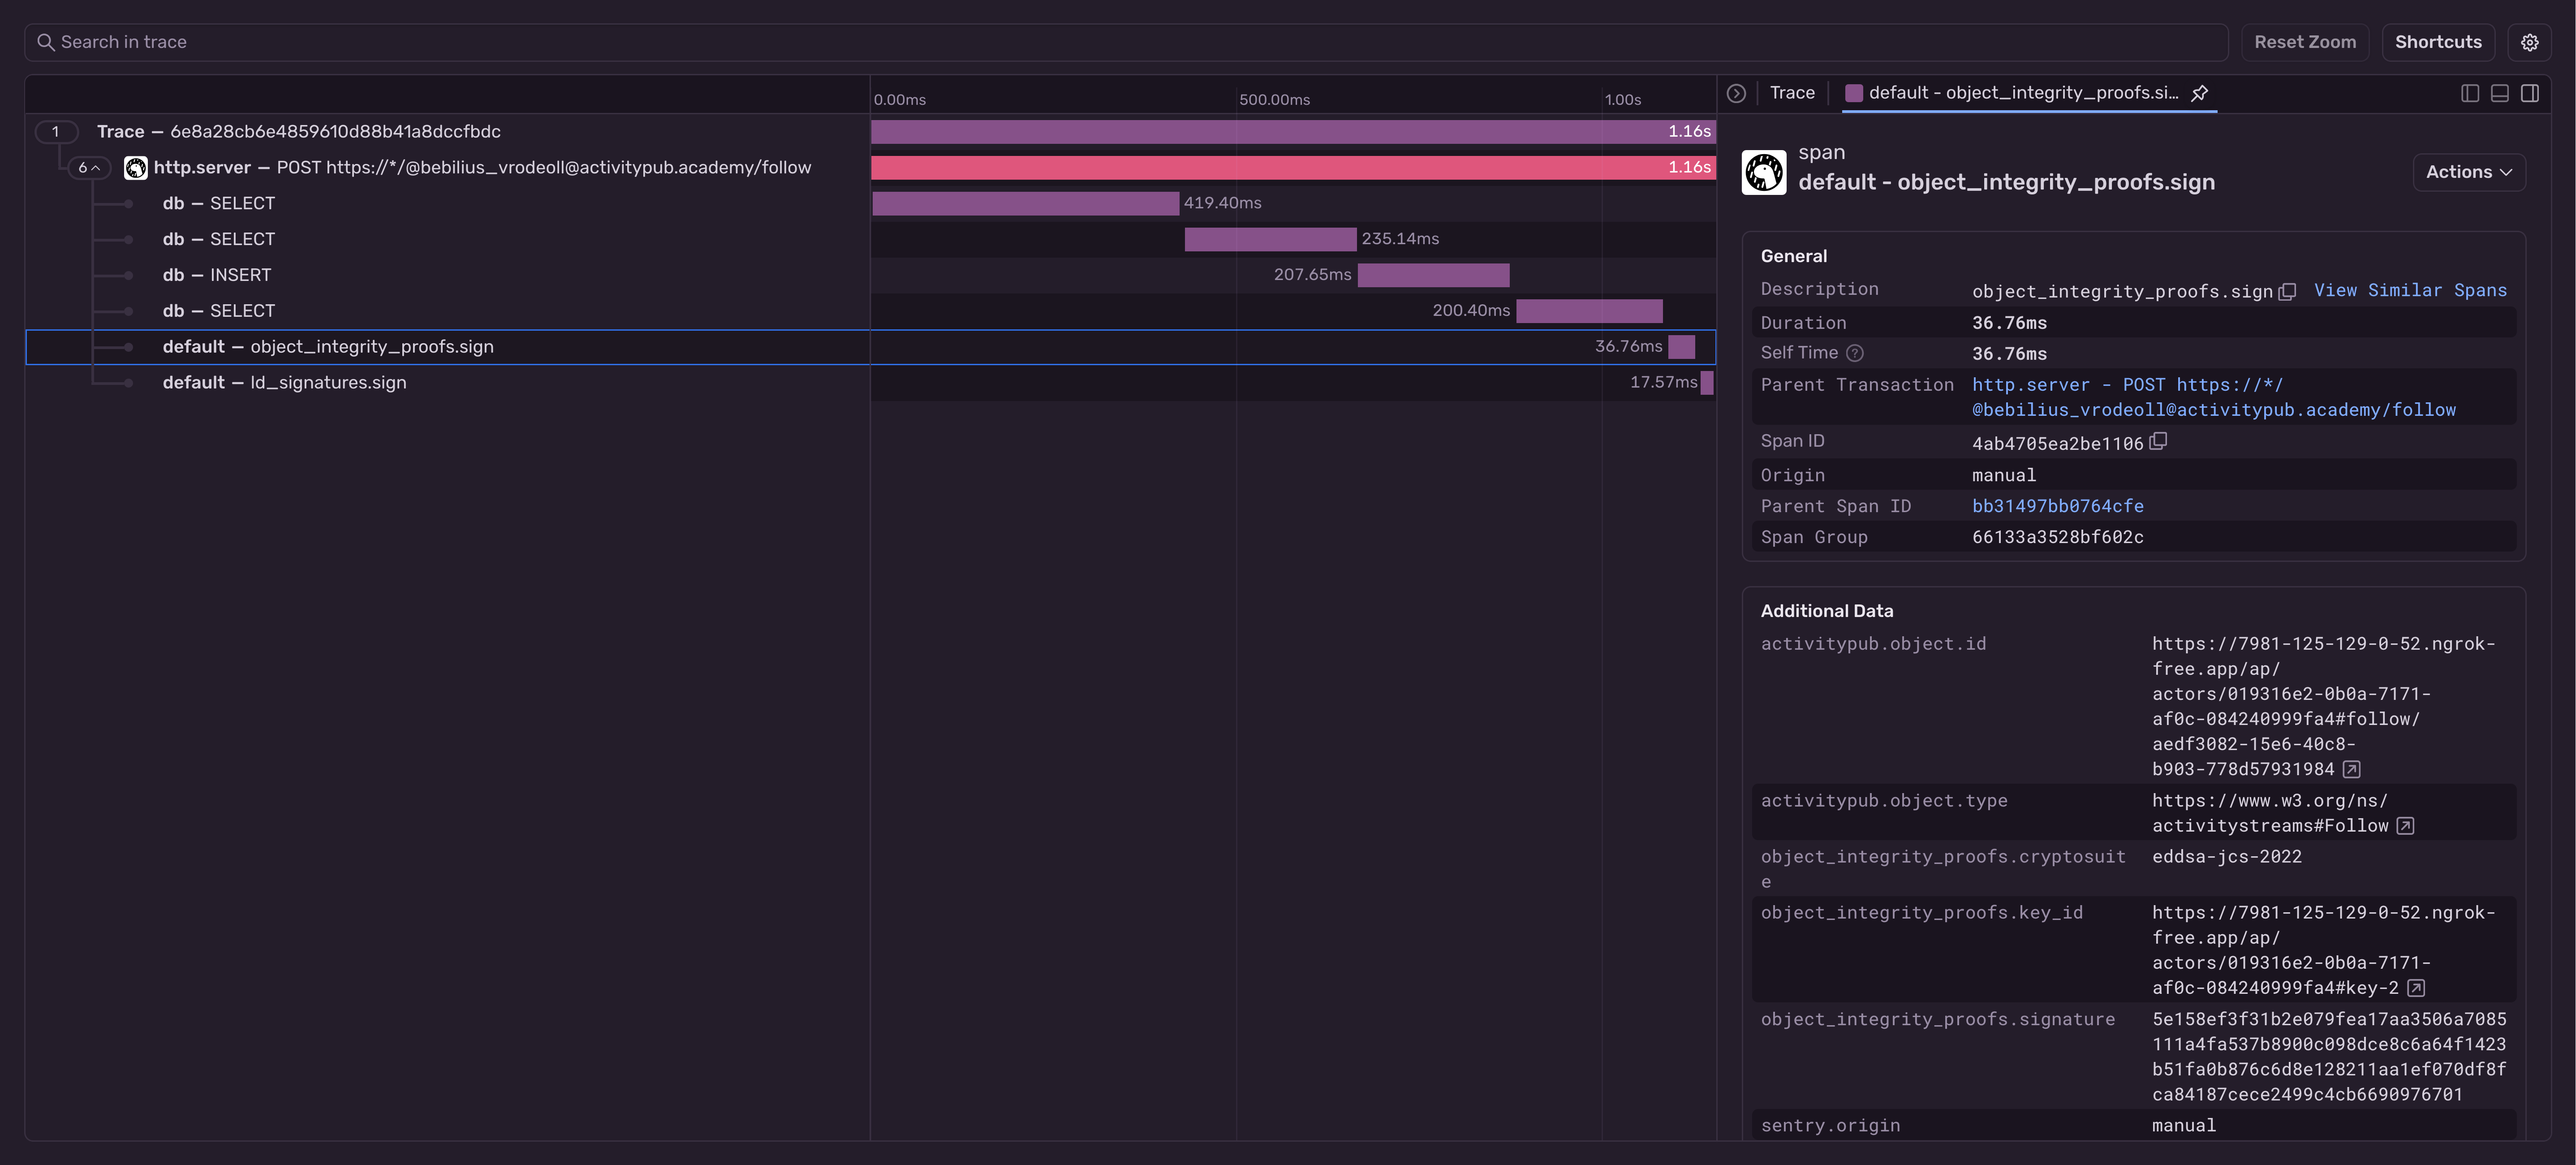Open the Actions dropdown
Image resolution: width=2576 pixels, height=1165 pixels.
click(x=2467, y=172)
